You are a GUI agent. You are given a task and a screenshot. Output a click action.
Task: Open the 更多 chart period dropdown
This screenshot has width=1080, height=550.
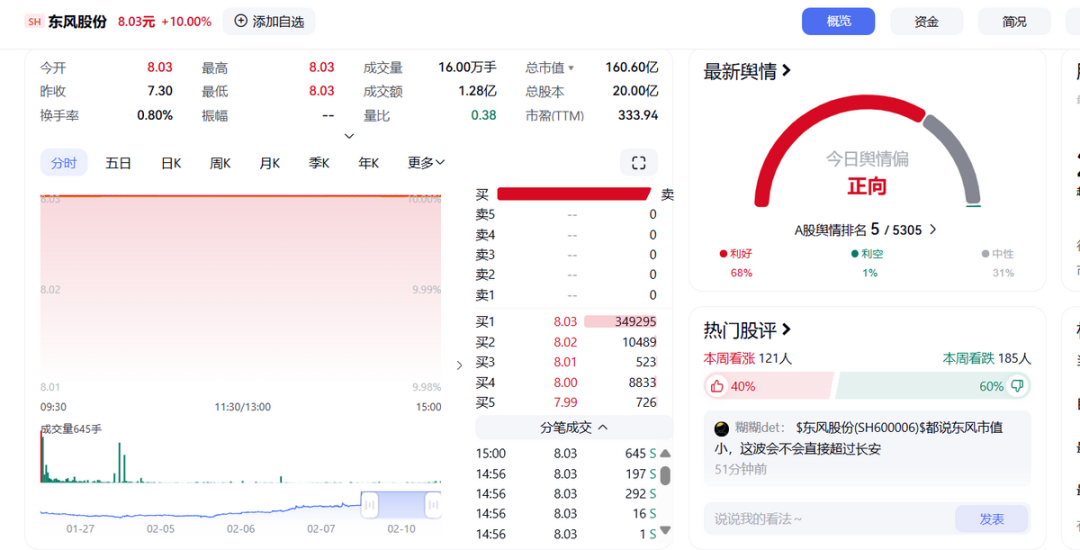click(426, 163)
